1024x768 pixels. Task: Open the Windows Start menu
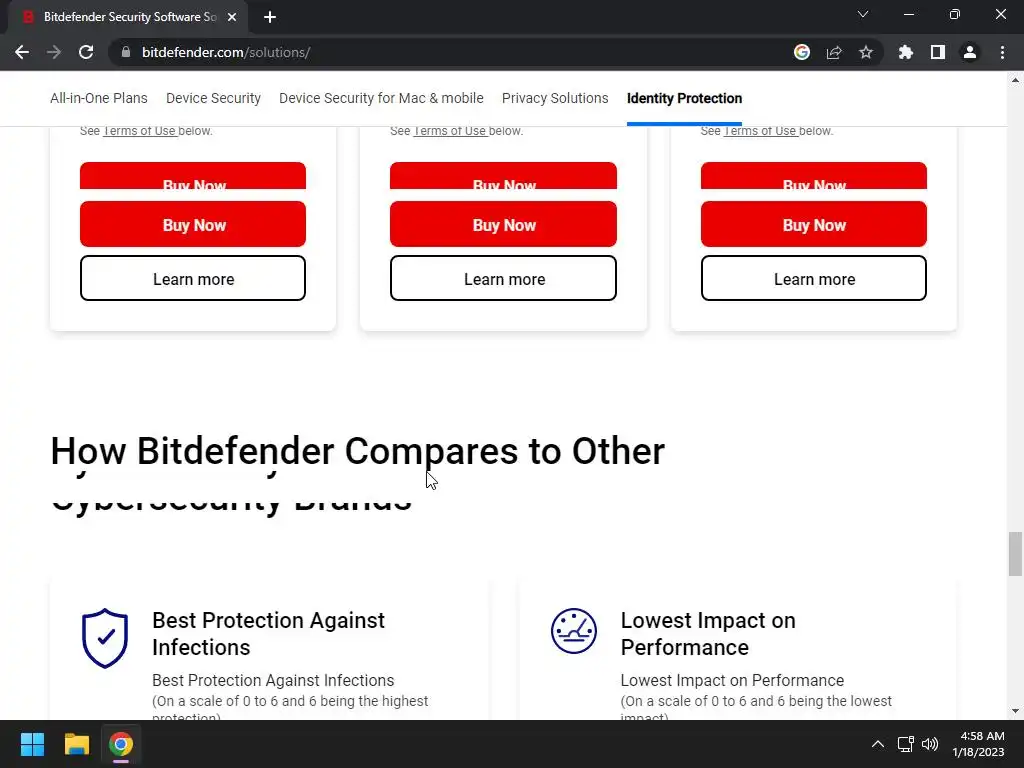(x=32, y=744)
